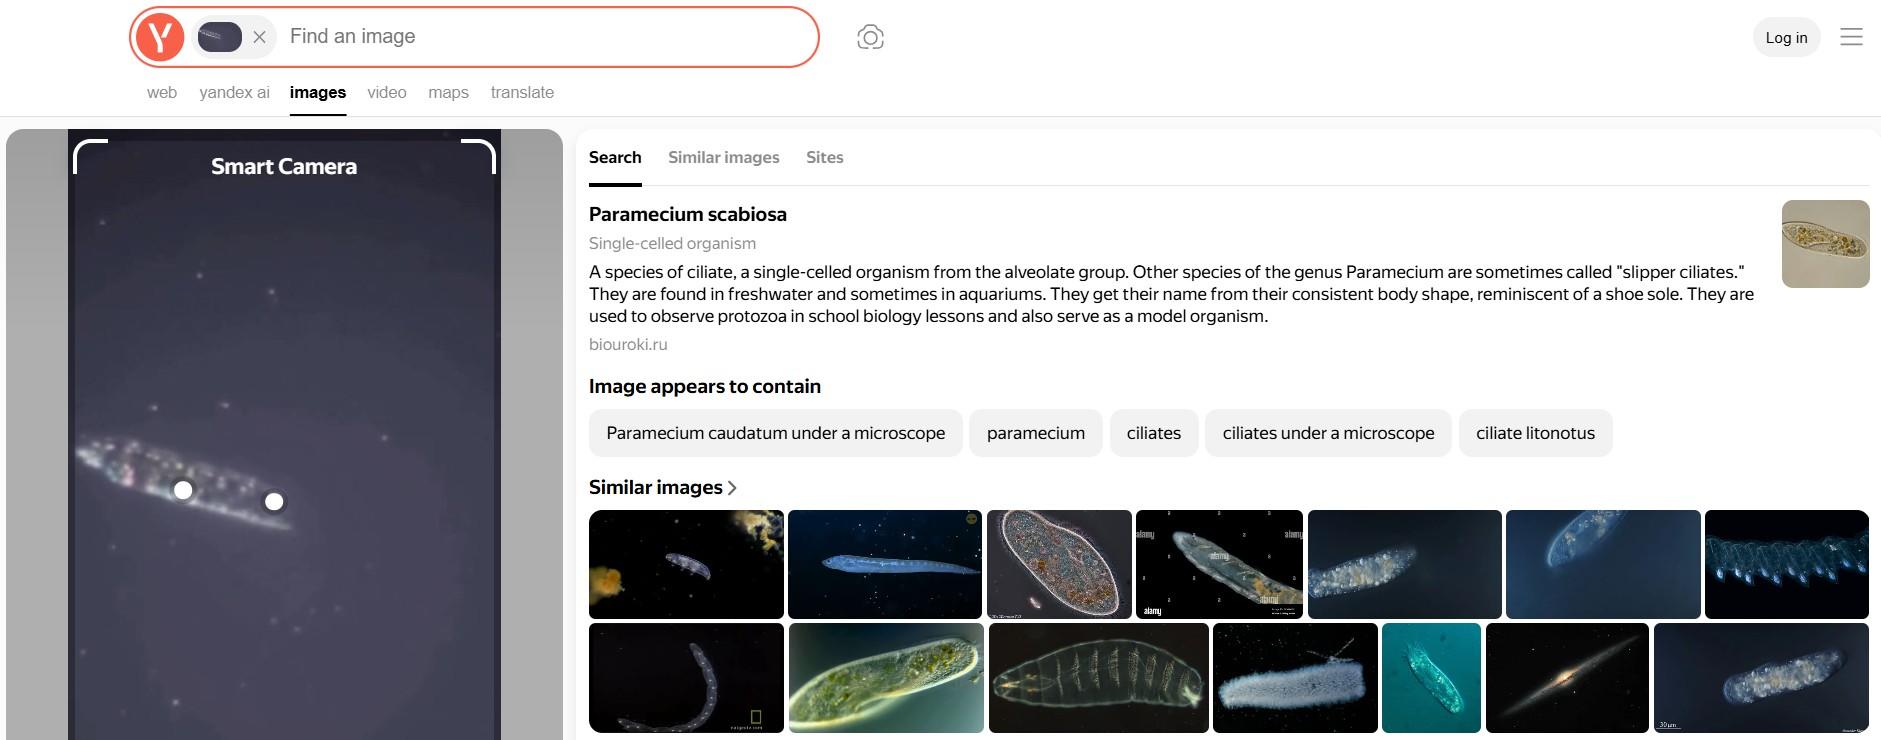Remove the uploaded image from search bar
Screen dimensions: 1881x740
click(x=259, y=37)
